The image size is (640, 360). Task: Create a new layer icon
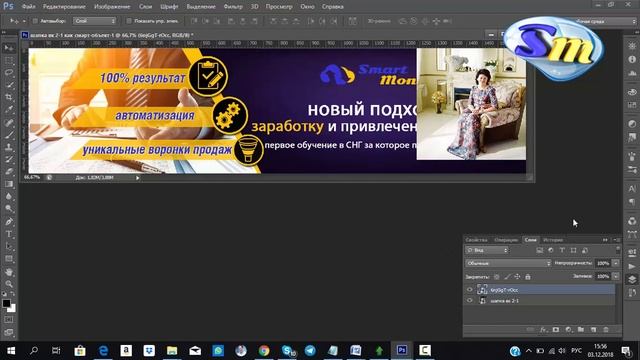[593, 329]
